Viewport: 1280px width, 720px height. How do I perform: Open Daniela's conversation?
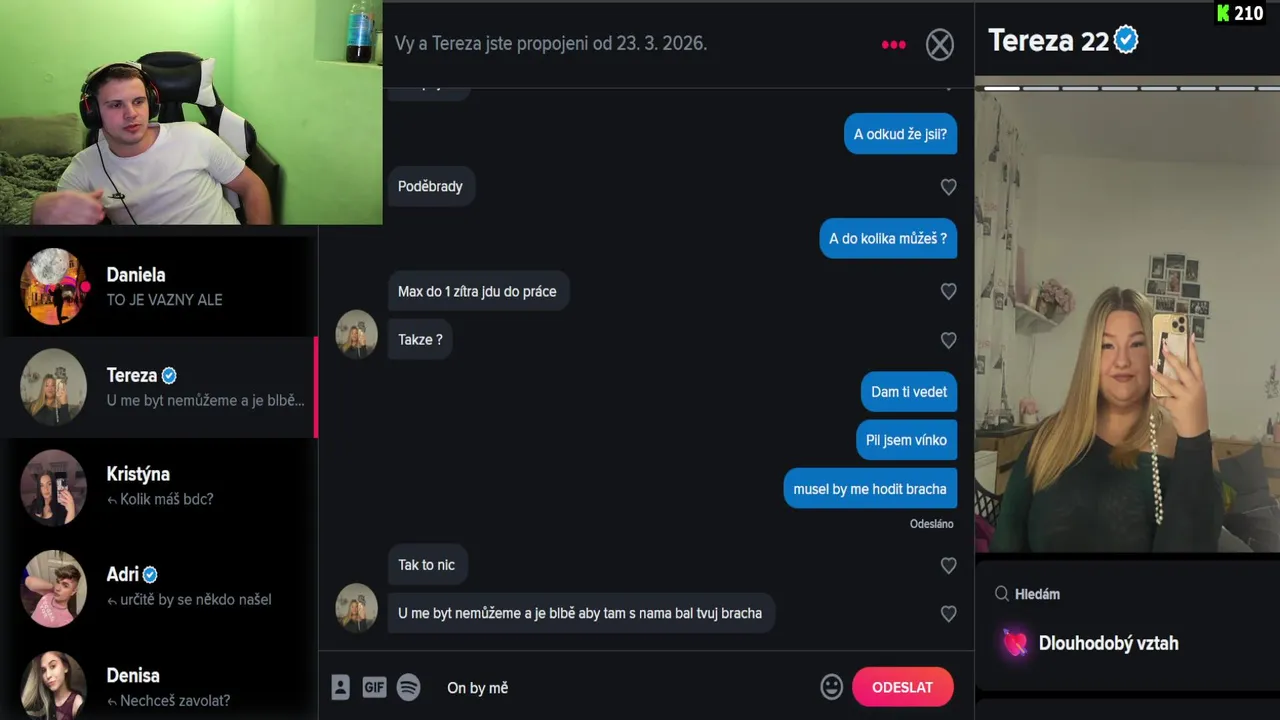click(x=159, y=287)
